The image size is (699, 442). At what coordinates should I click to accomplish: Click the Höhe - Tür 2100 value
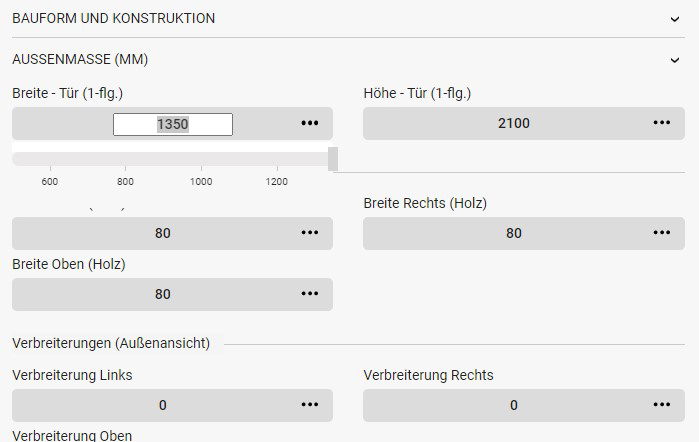(513, 123)
